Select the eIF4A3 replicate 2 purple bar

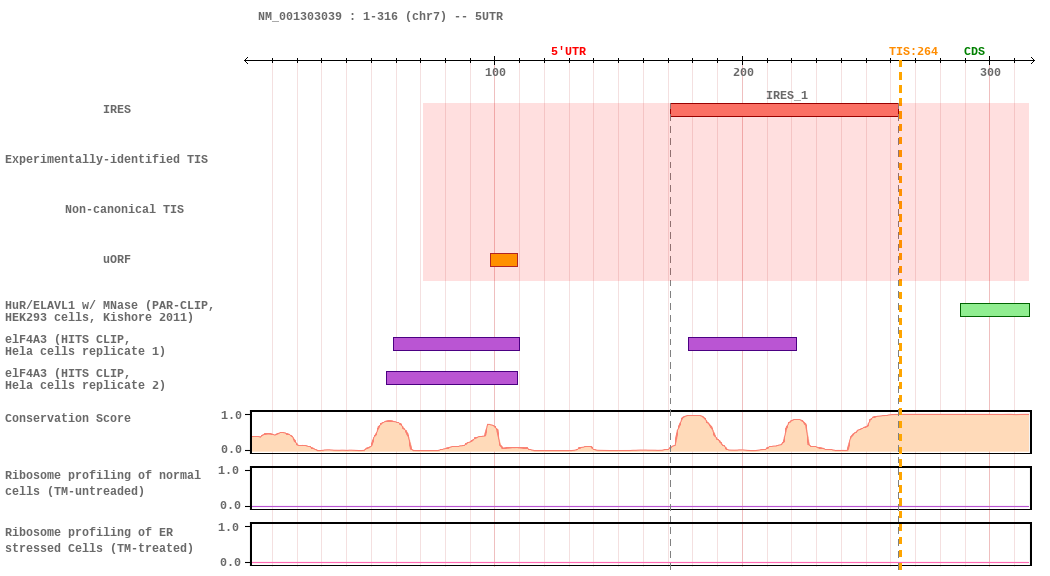click(x=452, y=378)
